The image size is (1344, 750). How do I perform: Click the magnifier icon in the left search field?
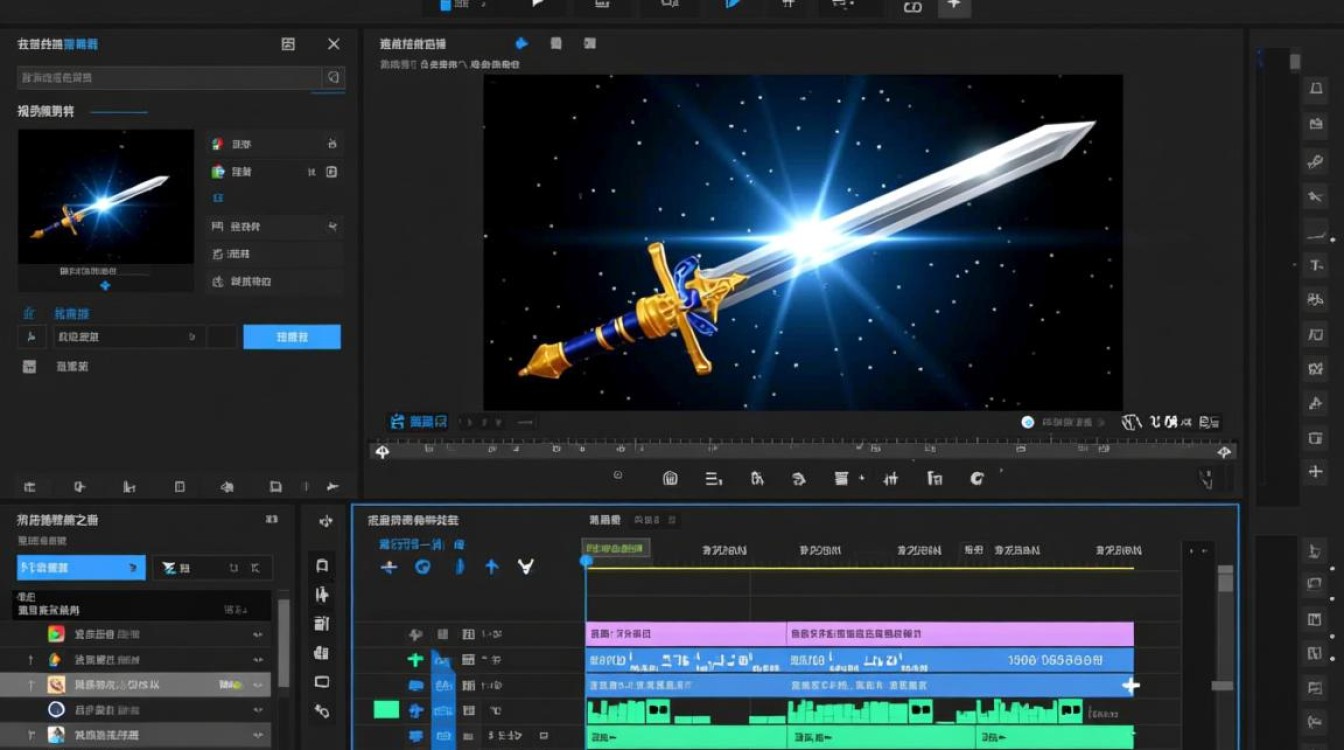334,77
